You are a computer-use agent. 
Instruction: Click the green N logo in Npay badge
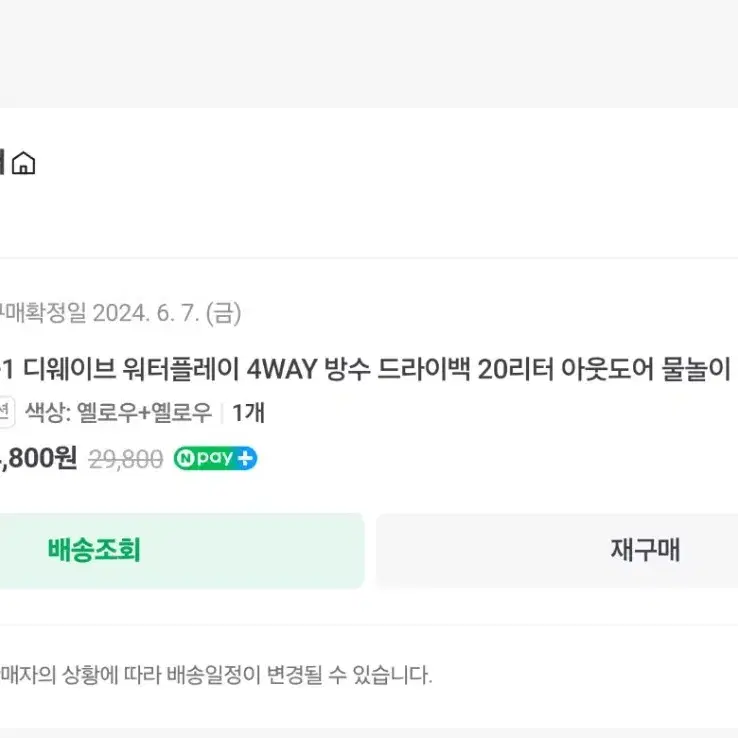(185, 458)
